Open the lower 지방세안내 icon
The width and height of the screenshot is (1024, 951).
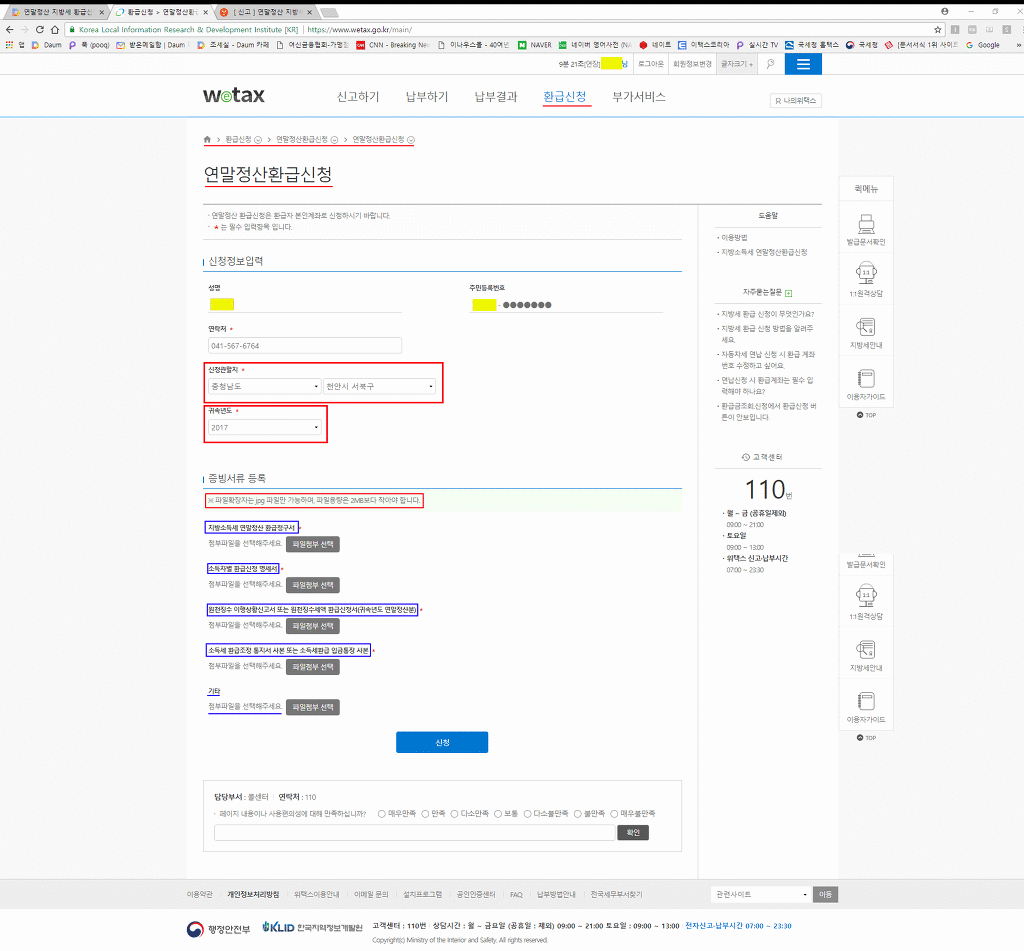tap(866, 649)
